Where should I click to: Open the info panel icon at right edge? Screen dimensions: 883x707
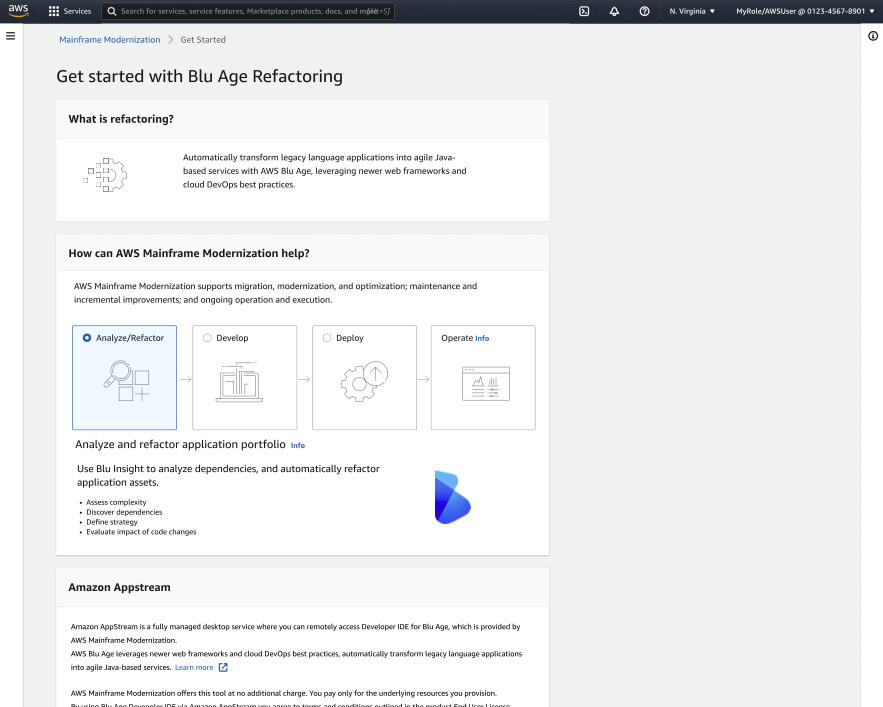[x=873, y=36]
